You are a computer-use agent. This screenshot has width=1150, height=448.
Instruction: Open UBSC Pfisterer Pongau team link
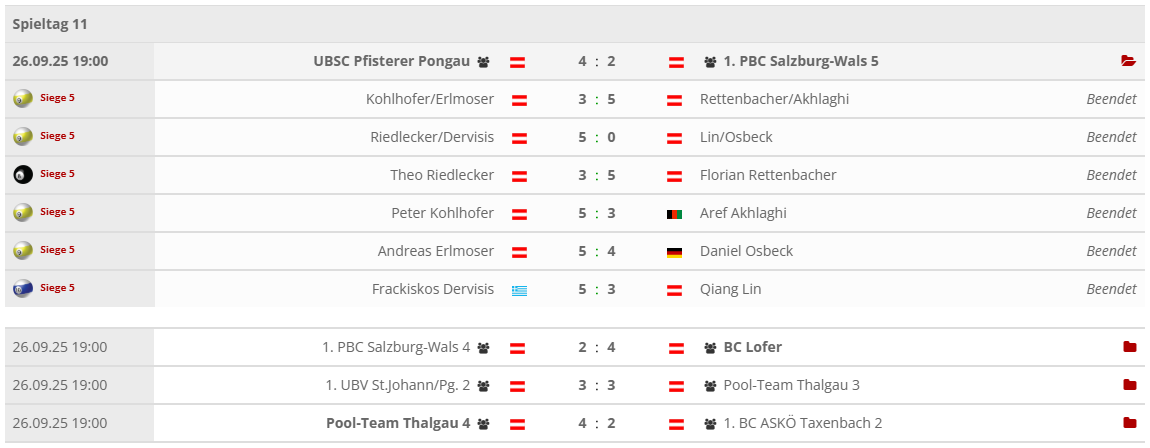[391, 61]
